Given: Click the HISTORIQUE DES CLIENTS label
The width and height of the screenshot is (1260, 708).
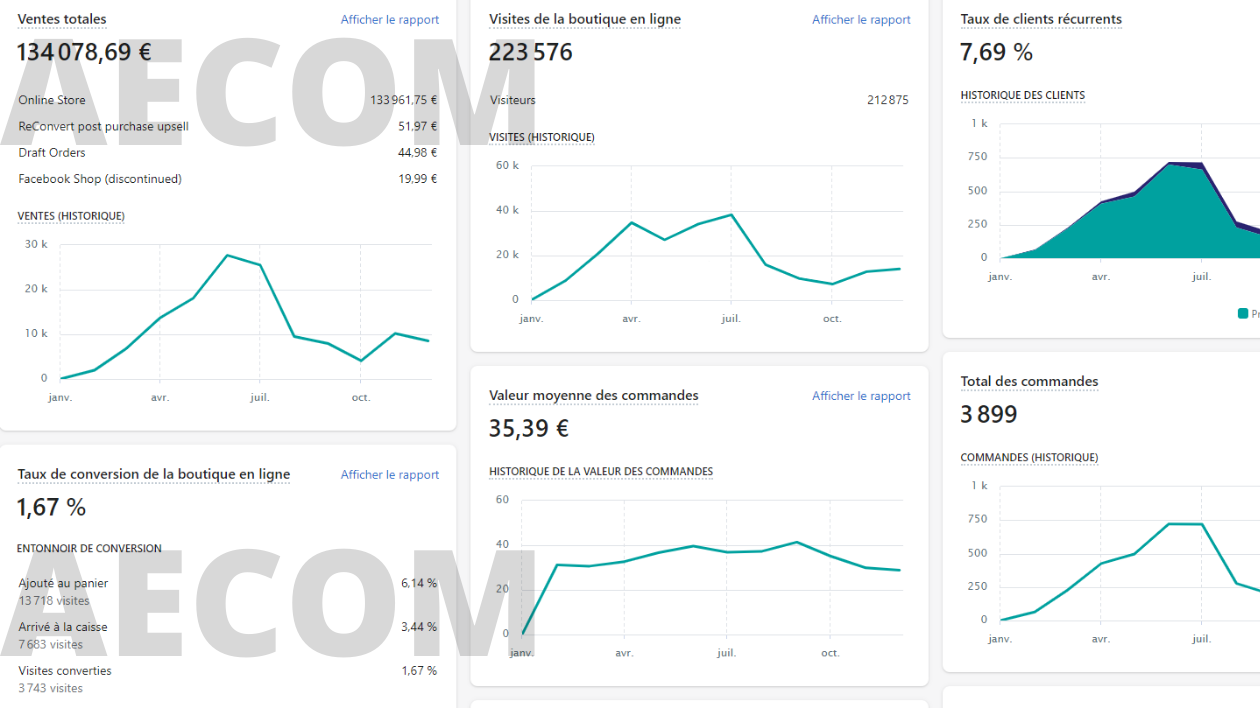Looking at the screenshot, I should click(x=1023, y=95).
